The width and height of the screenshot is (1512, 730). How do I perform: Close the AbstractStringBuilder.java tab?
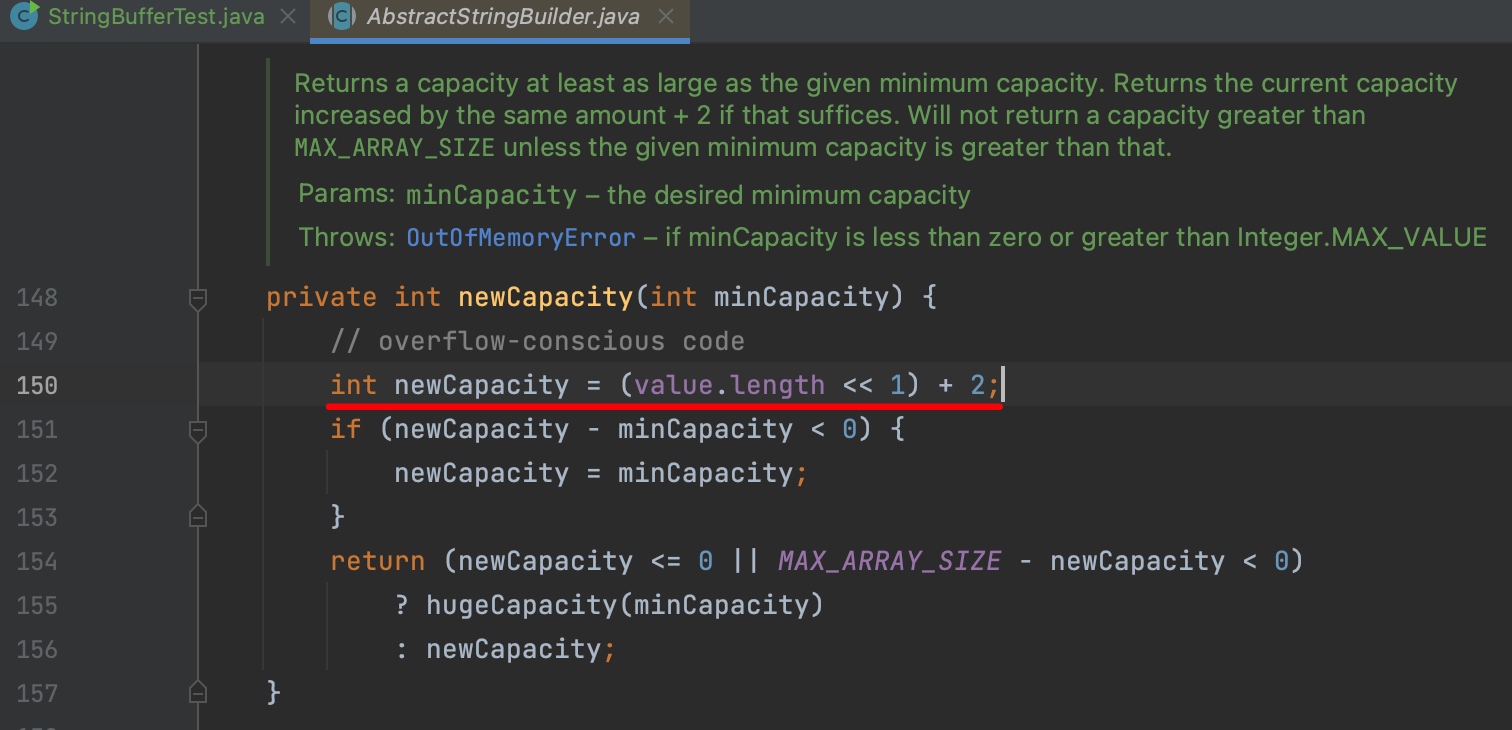(x=667, y=17)
